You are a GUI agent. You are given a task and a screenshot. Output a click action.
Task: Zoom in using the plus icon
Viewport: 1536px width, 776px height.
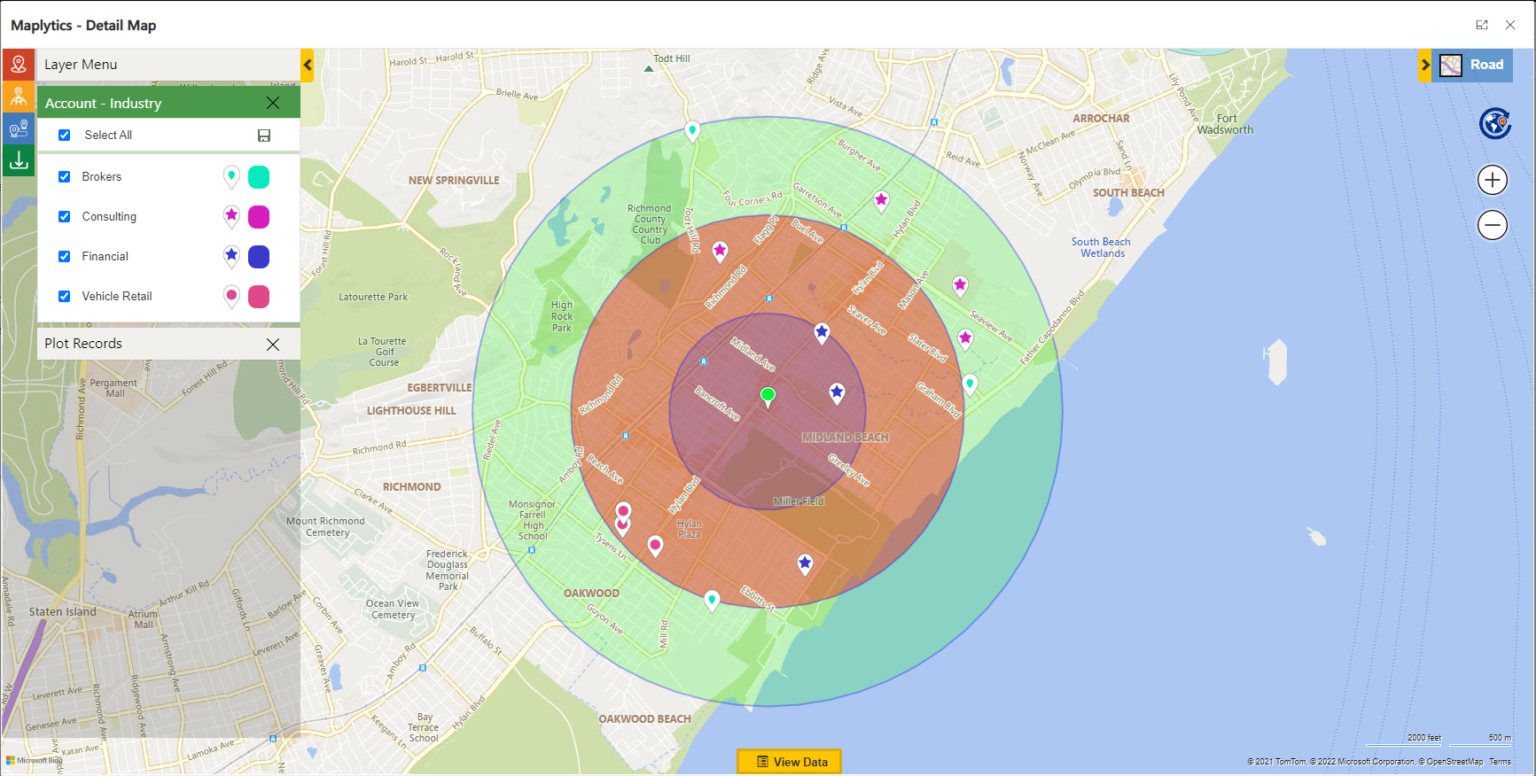tap(1491, 179)
